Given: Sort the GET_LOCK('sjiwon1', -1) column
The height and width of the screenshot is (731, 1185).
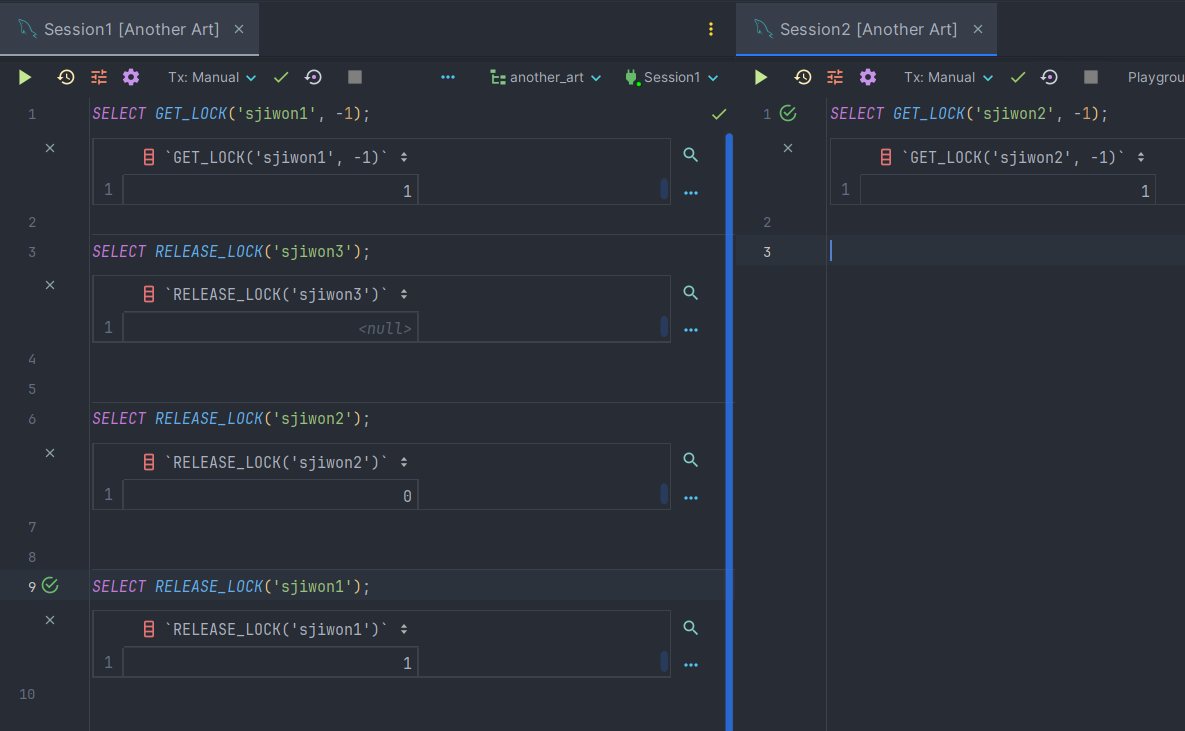Looking at the screenshot, I should (x=404, y=157).
